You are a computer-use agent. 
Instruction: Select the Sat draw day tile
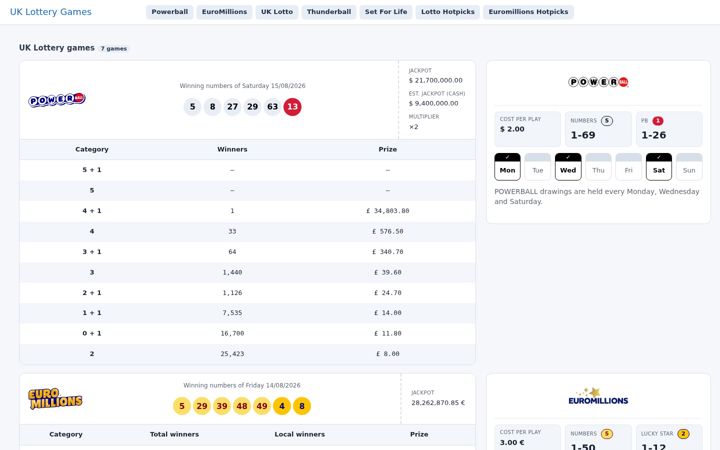[x=659, y=167]
